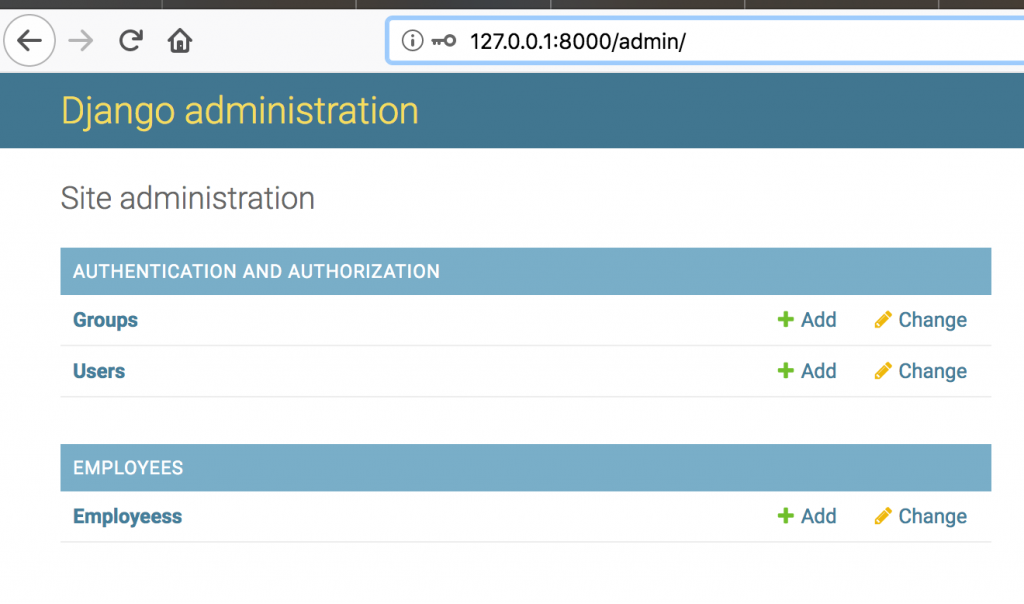Open the Groups model list

click(105, 320)
